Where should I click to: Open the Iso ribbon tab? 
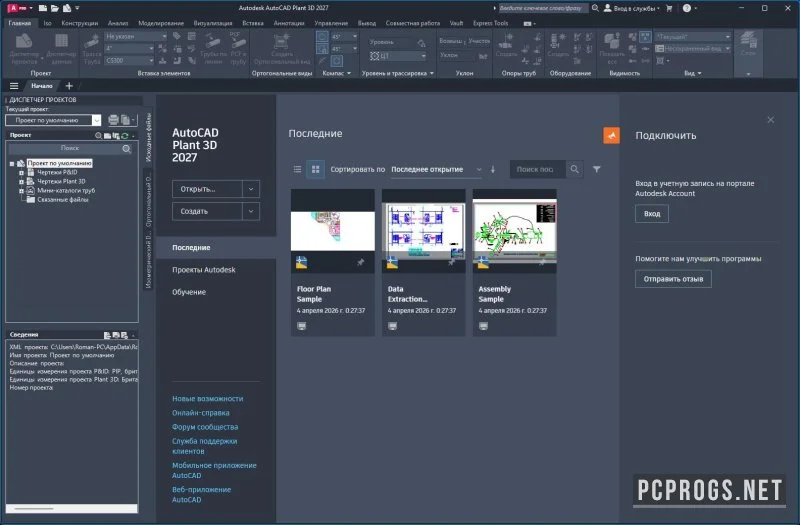[47, 23]
